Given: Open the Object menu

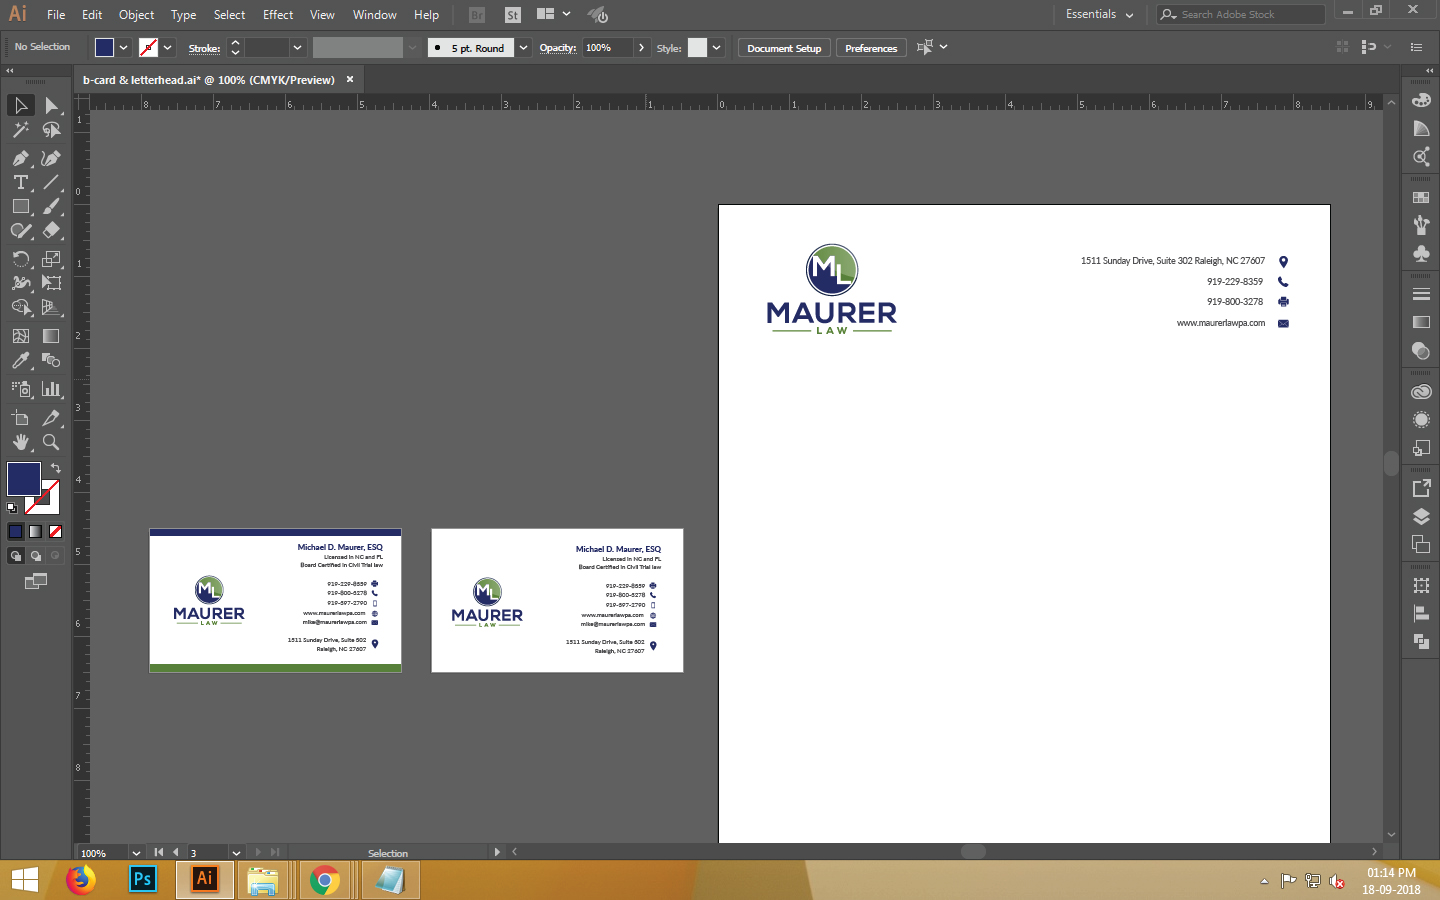Looking at the screenshot, I should (136, 14).
